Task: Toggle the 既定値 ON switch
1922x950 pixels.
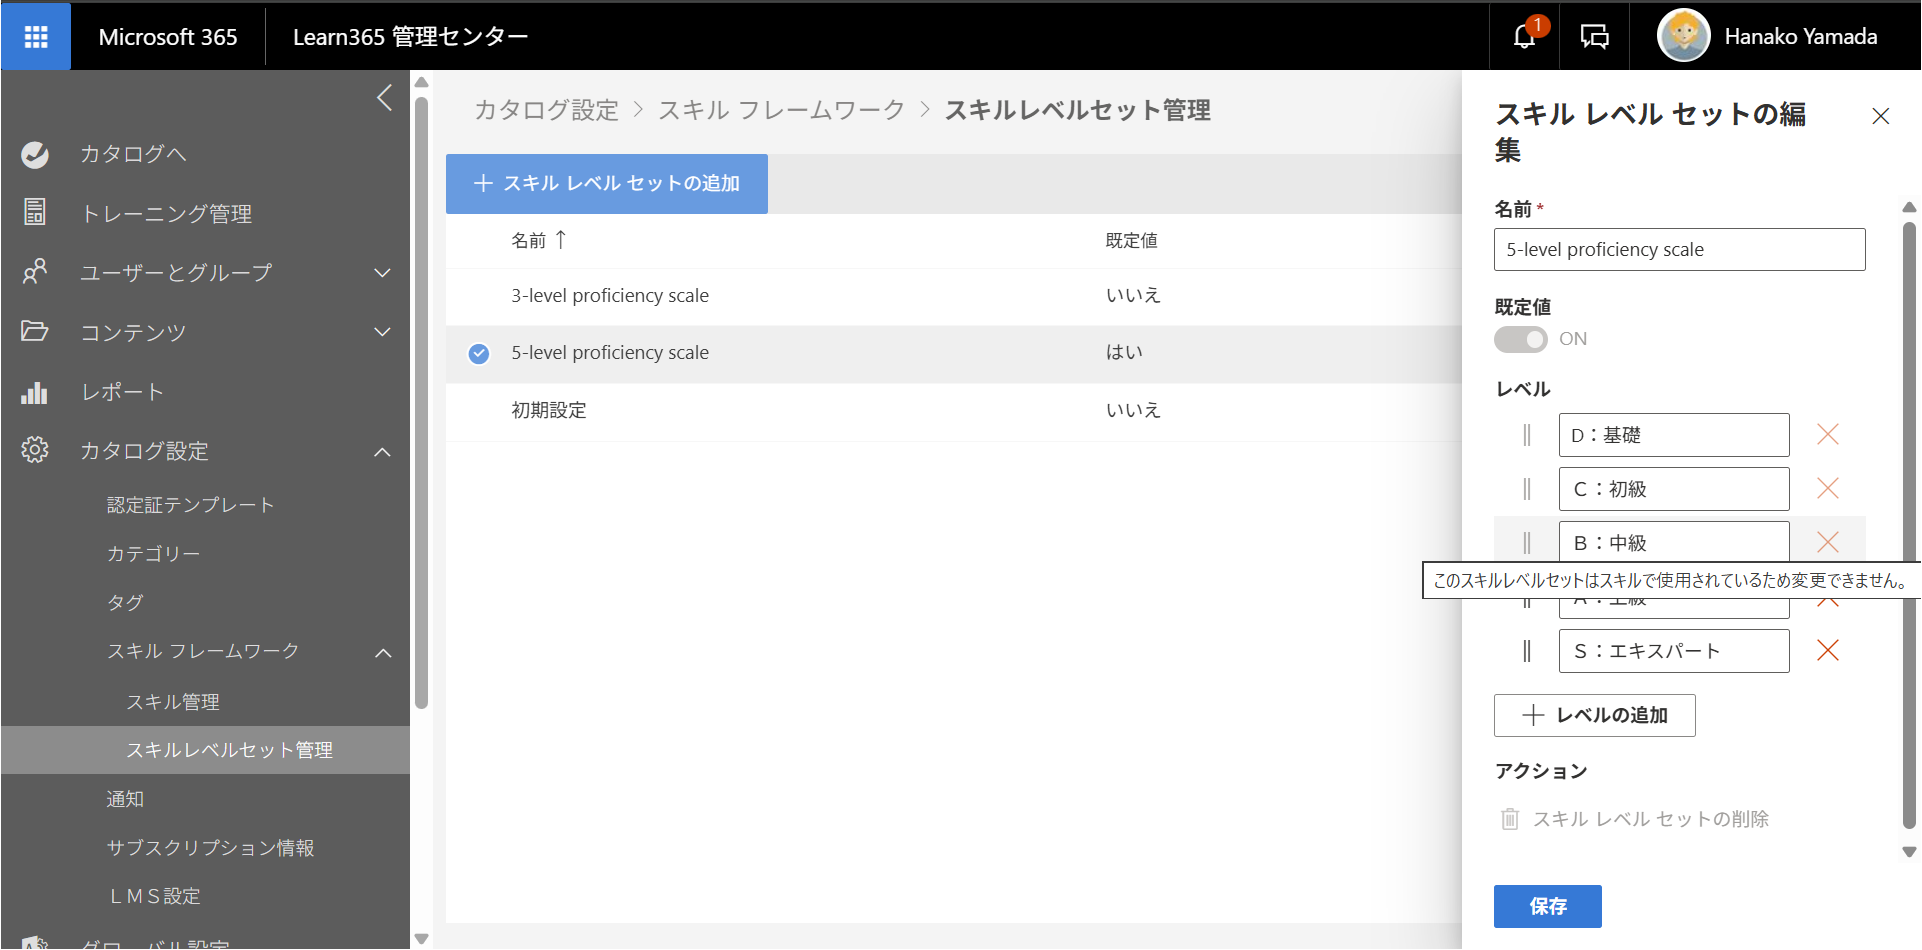Action: (x=1521, y=339)
